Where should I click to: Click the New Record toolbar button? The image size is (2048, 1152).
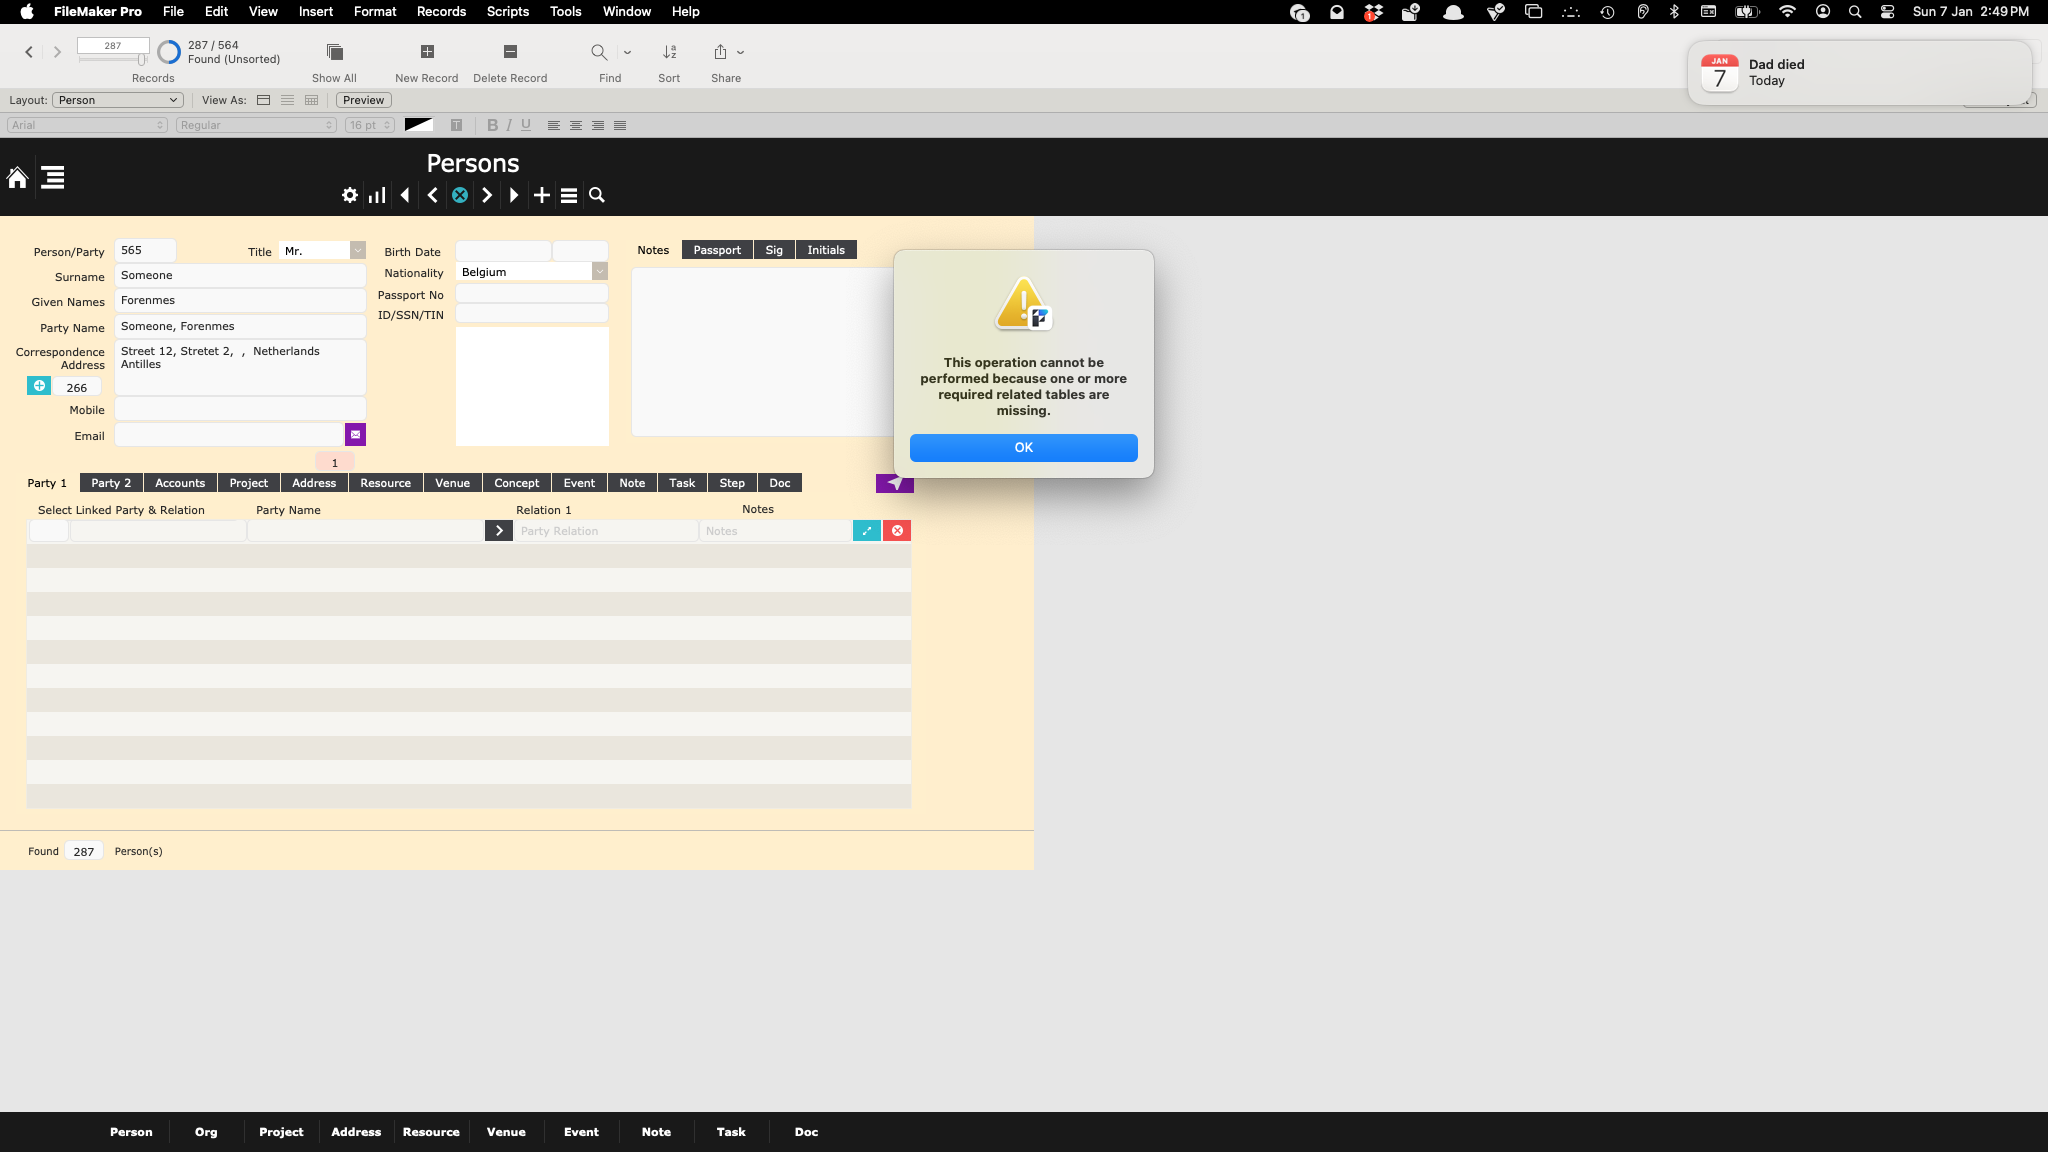tap(427, 62)
